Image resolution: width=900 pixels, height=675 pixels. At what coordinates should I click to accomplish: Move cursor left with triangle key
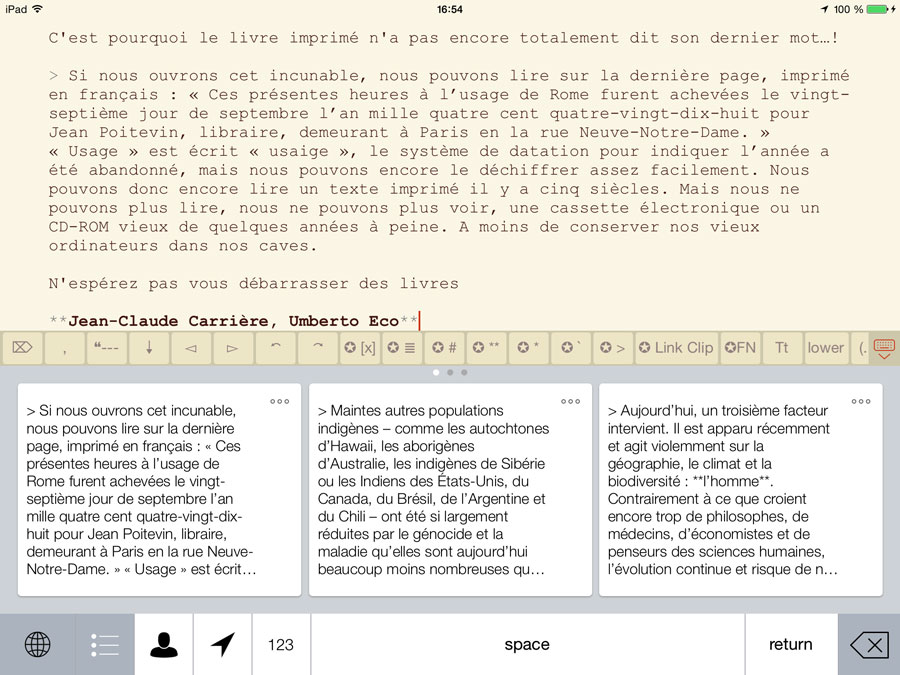click(191, 348)
